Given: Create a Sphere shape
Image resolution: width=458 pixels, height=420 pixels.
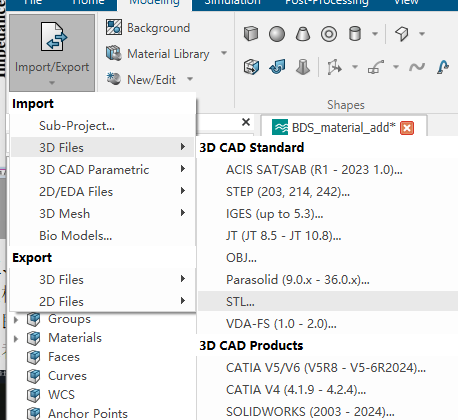Looking at the screenshot, I should click(x=277, y=34).
